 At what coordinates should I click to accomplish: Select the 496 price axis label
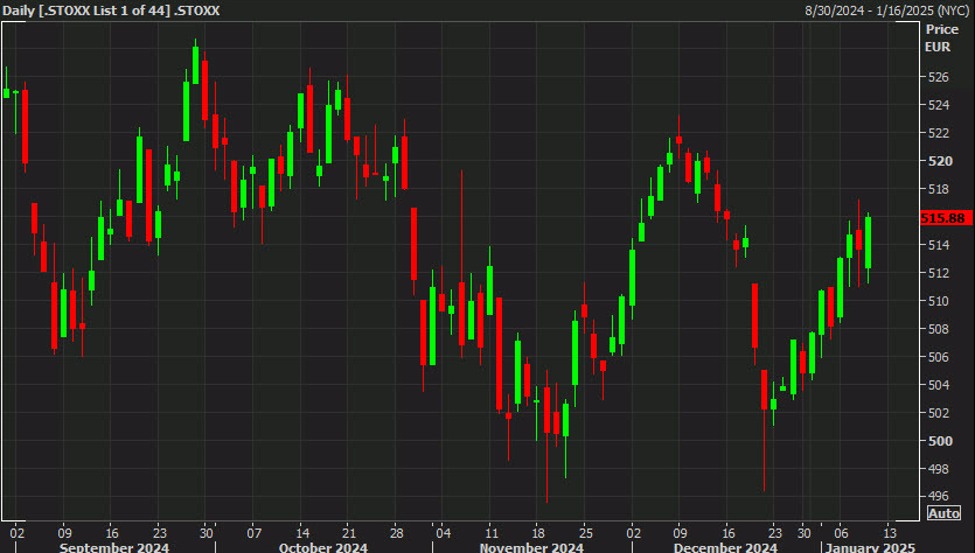click(938, 496)
